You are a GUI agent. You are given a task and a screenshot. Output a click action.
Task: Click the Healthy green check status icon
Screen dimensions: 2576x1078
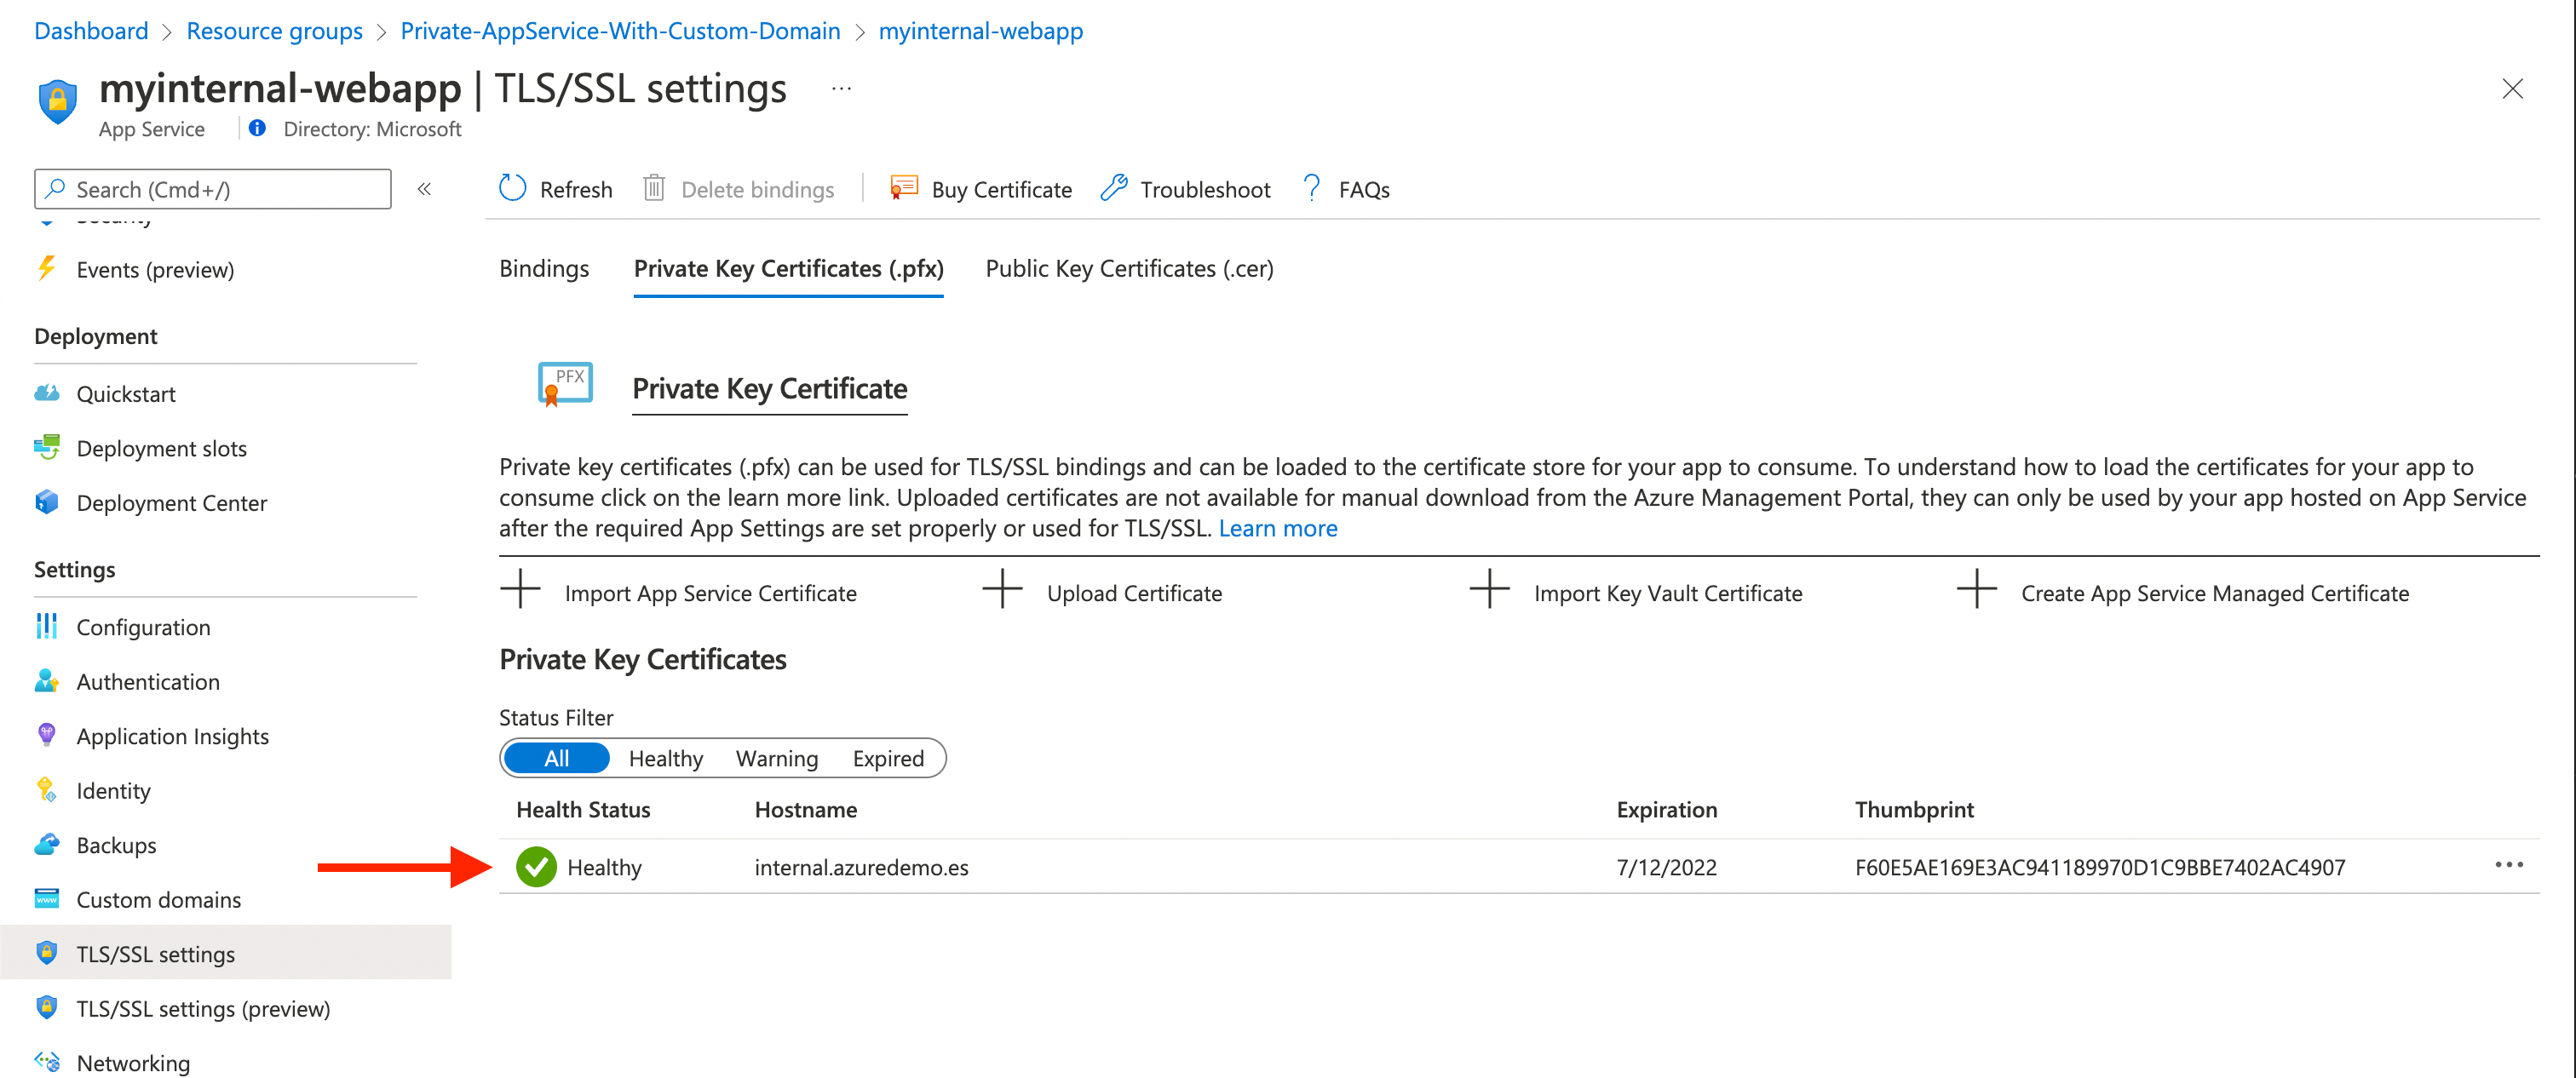tap(536, 866)
